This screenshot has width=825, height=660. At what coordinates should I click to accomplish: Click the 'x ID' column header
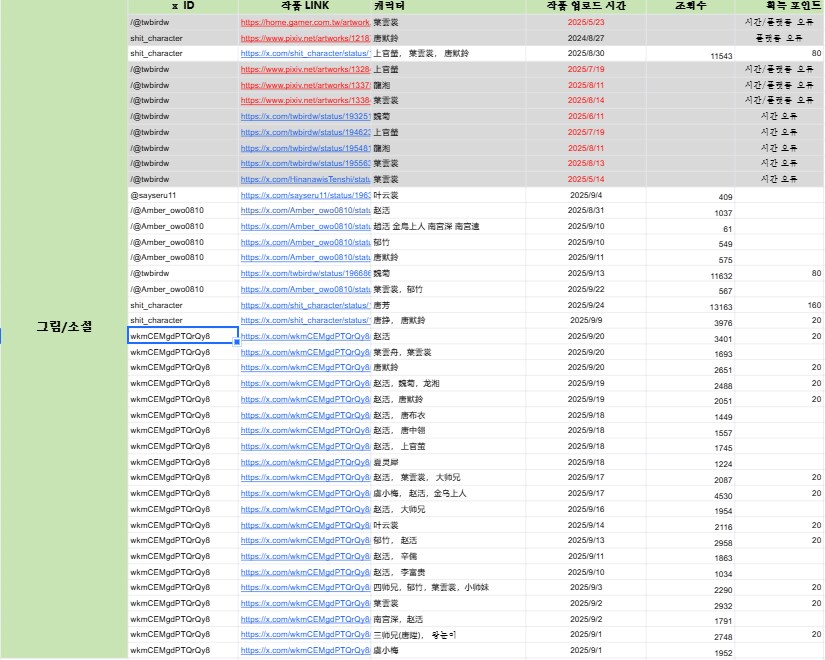[x=182, y=6]
